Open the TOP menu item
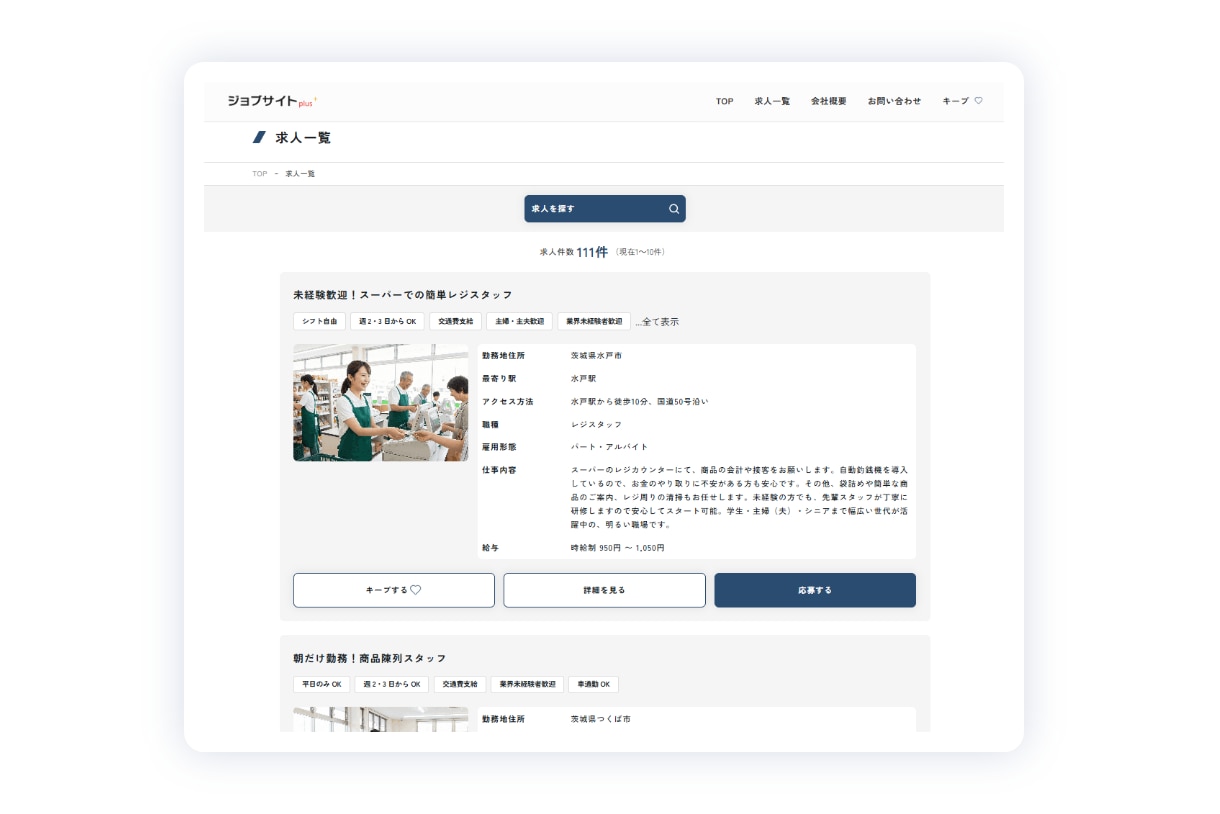This screenshot has height=814, width=1220. coord(724,101)
